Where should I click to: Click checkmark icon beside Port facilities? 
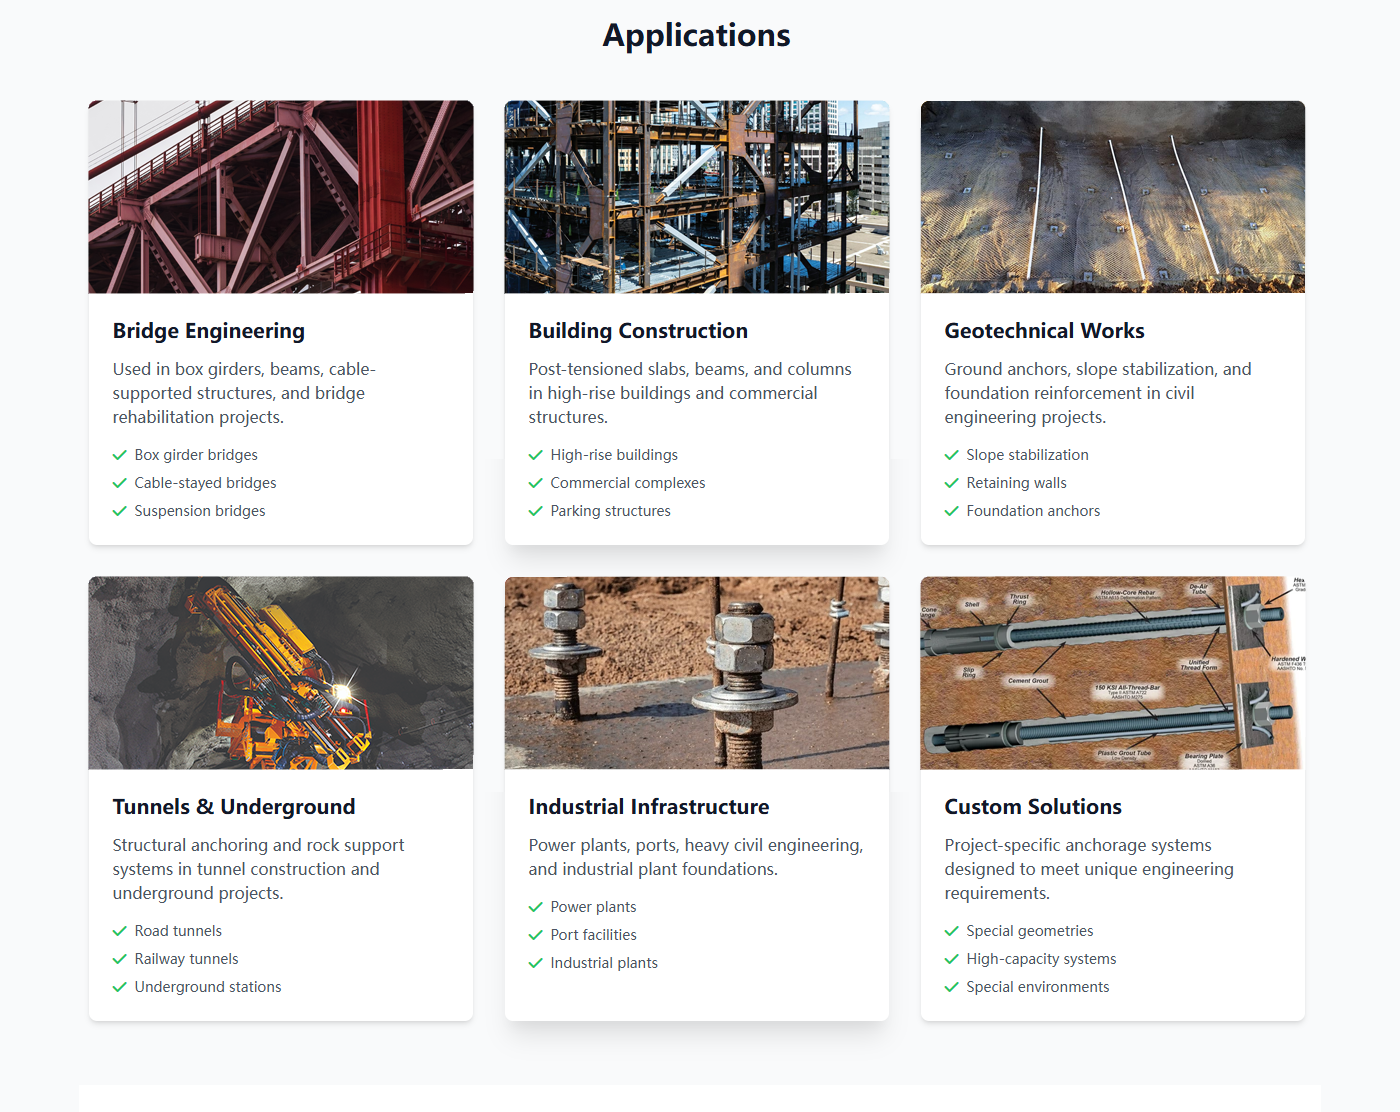coord(536,935)
